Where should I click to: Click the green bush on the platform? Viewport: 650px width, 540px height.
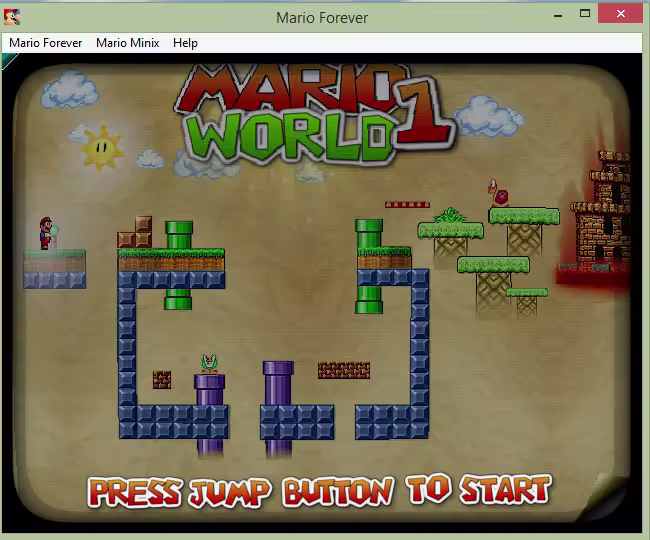tap(451, 215)
